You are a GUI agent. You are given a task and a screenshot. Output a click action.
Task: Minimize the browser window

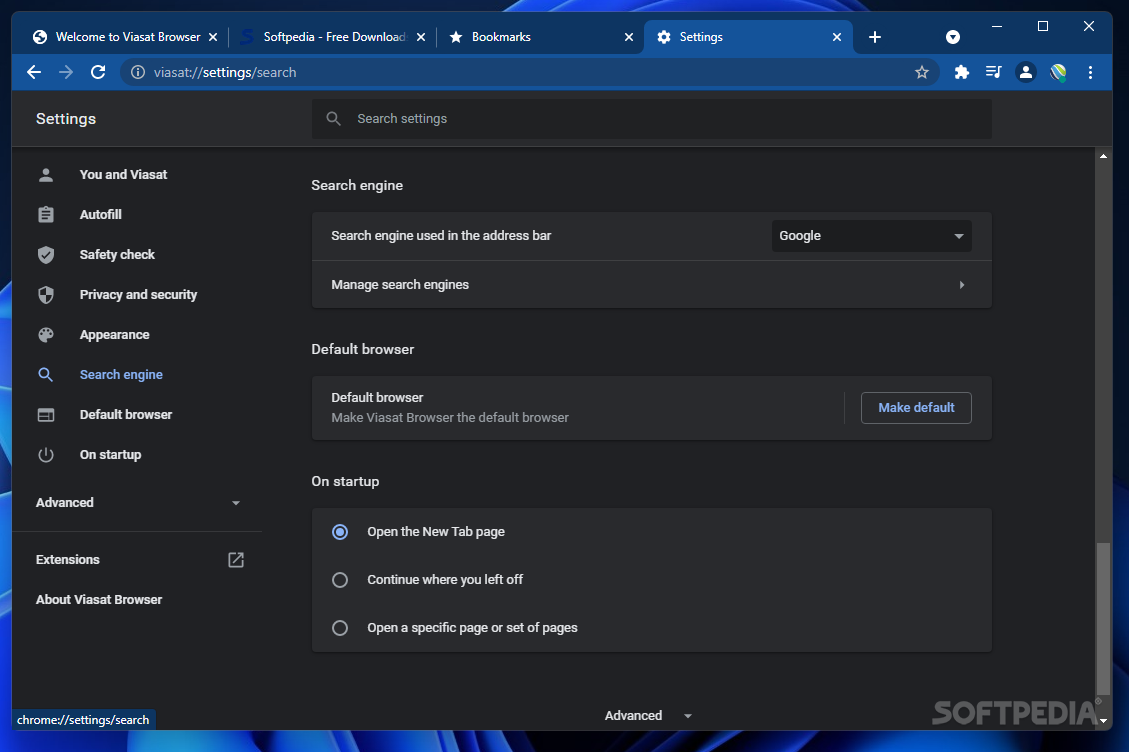click(x=997, y=27)
